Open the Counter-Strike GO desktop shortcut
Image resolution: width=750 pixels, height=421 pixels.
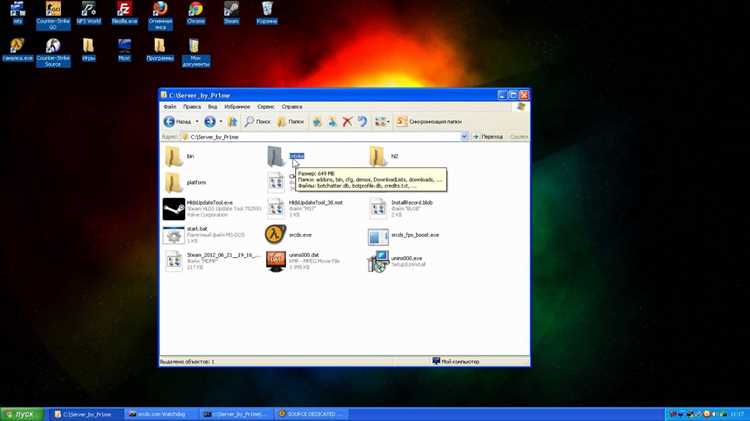[53, 15]
